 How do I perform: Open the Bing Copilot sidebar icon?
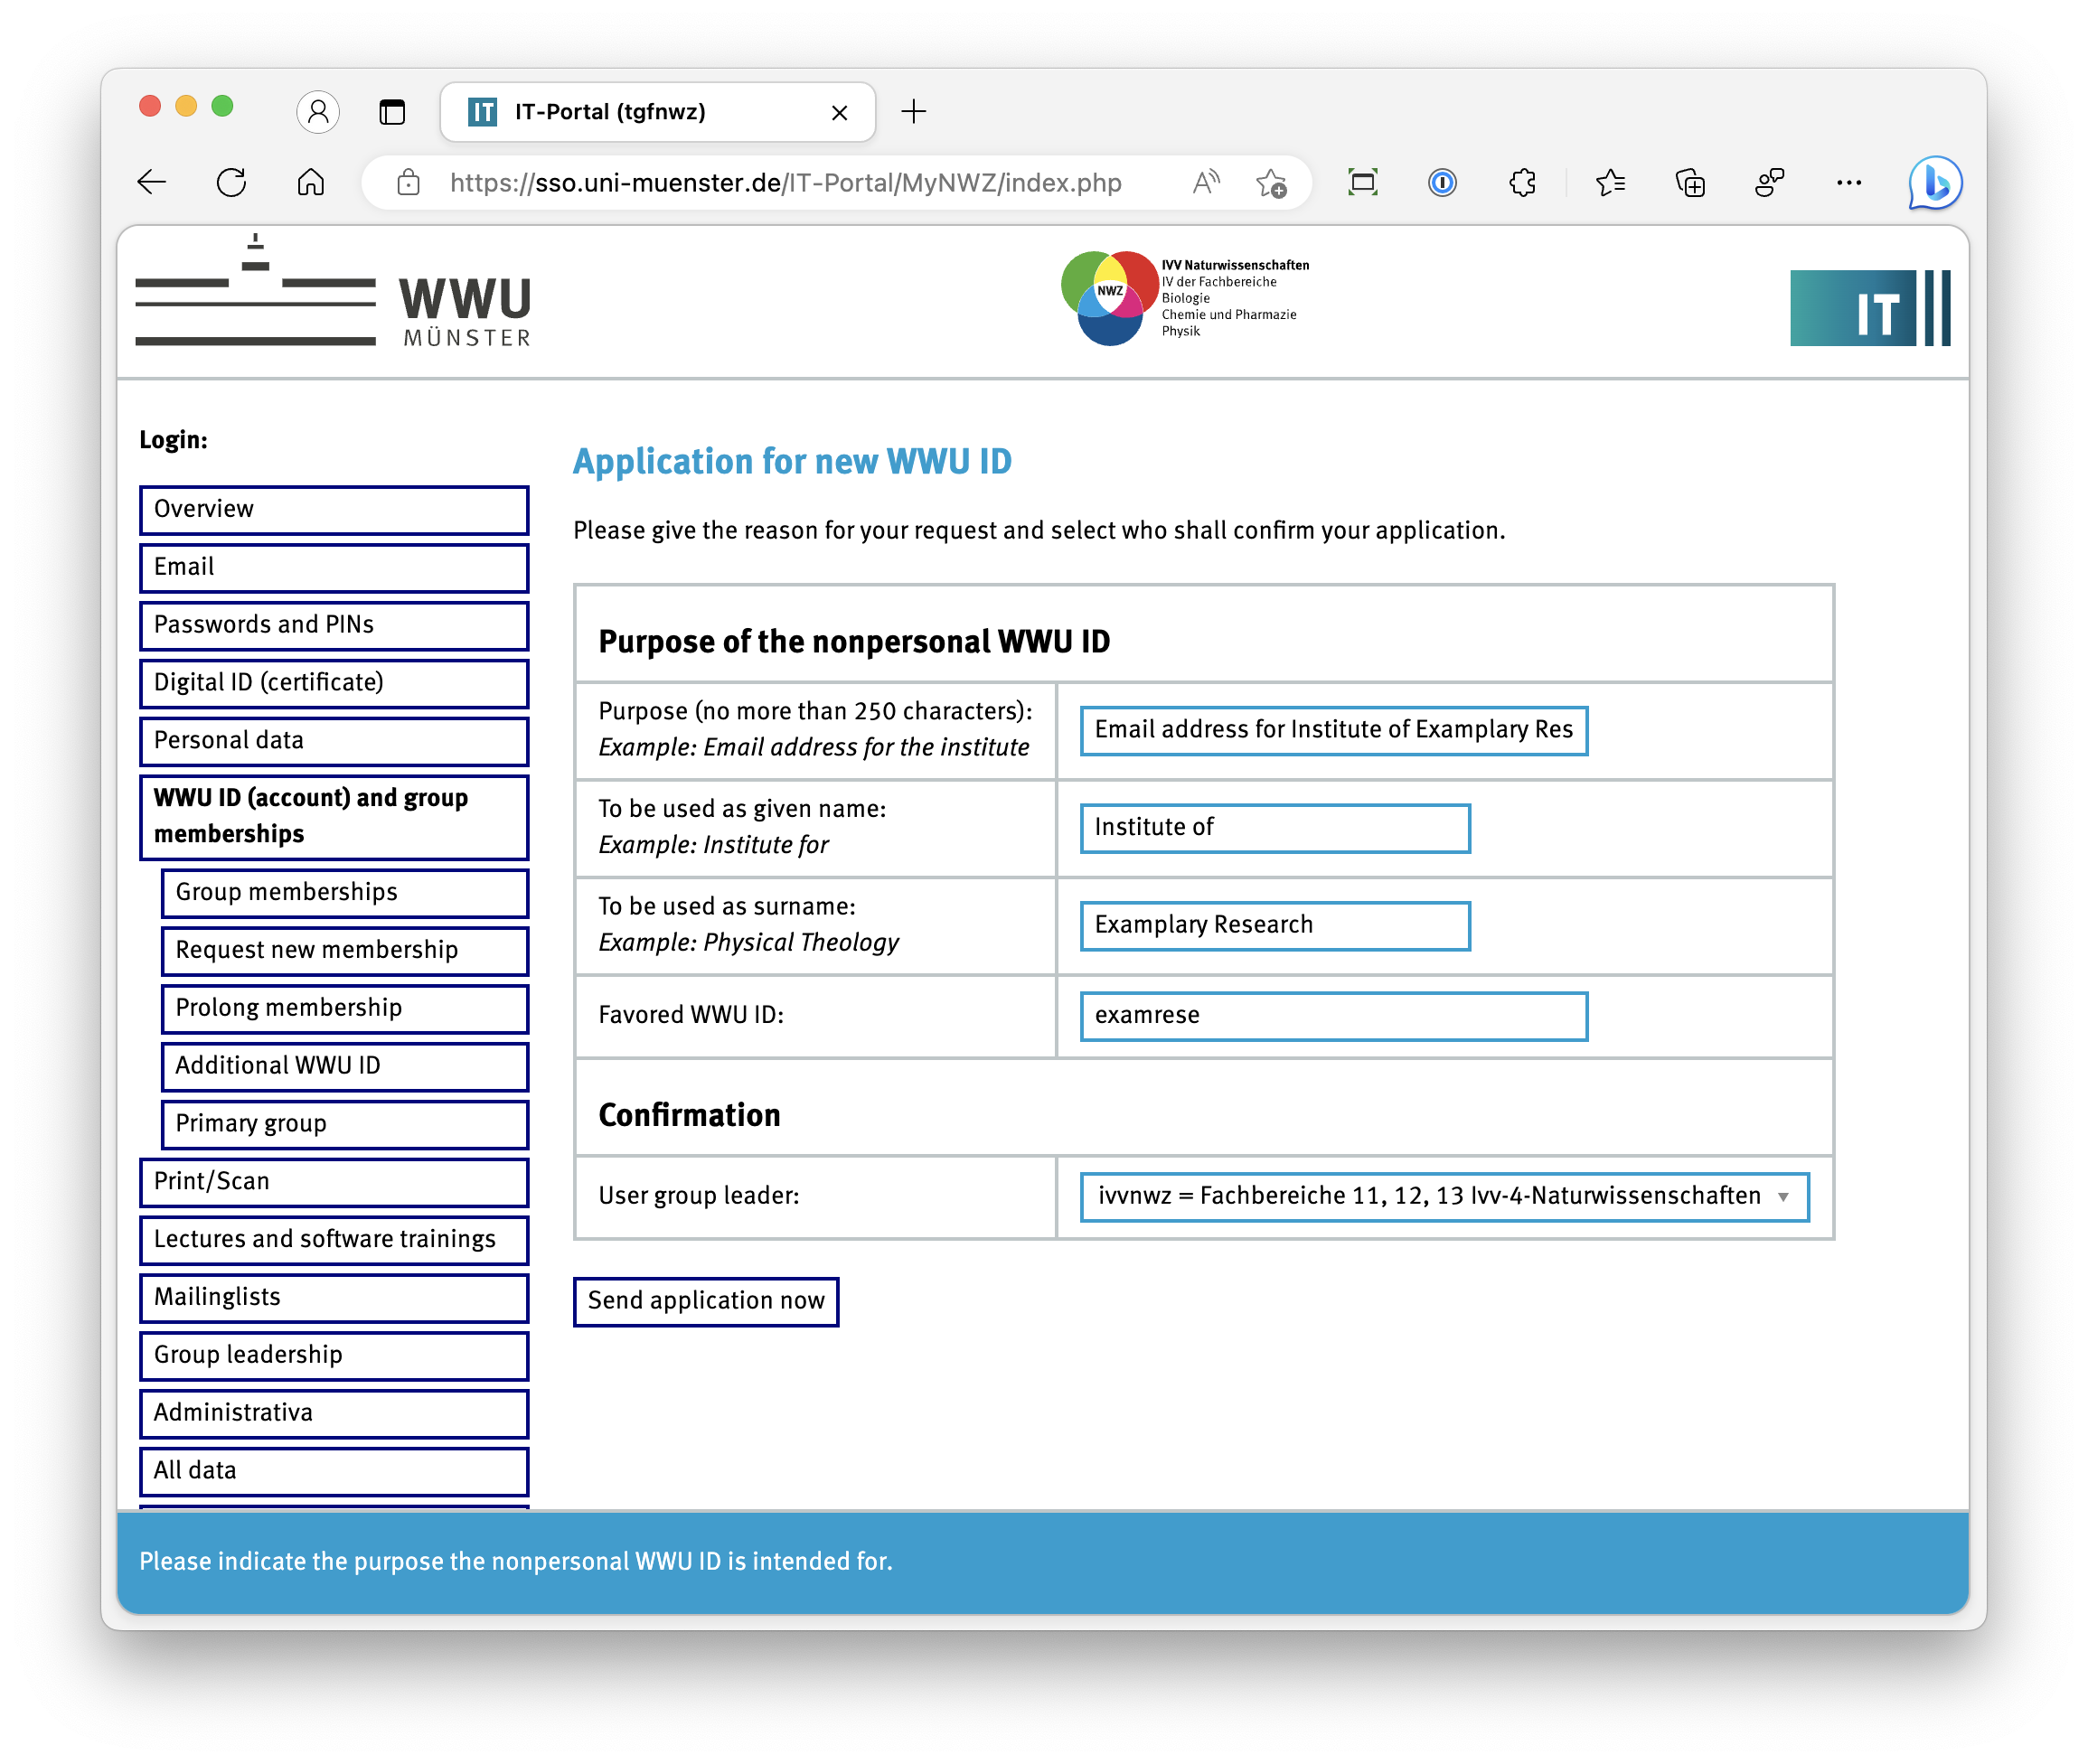pyautogui.click(x=1934, y=182)
